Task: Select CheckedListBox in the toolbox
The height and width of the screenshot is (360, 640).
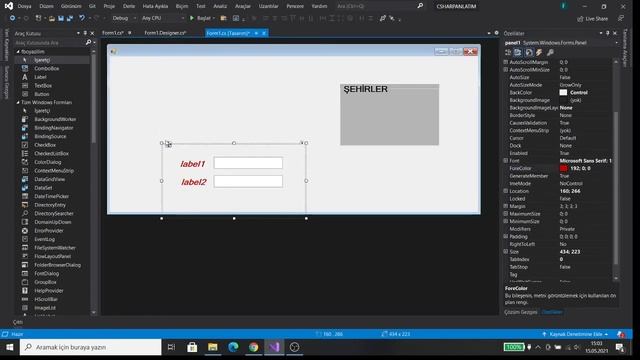Action: pos(51,154)
